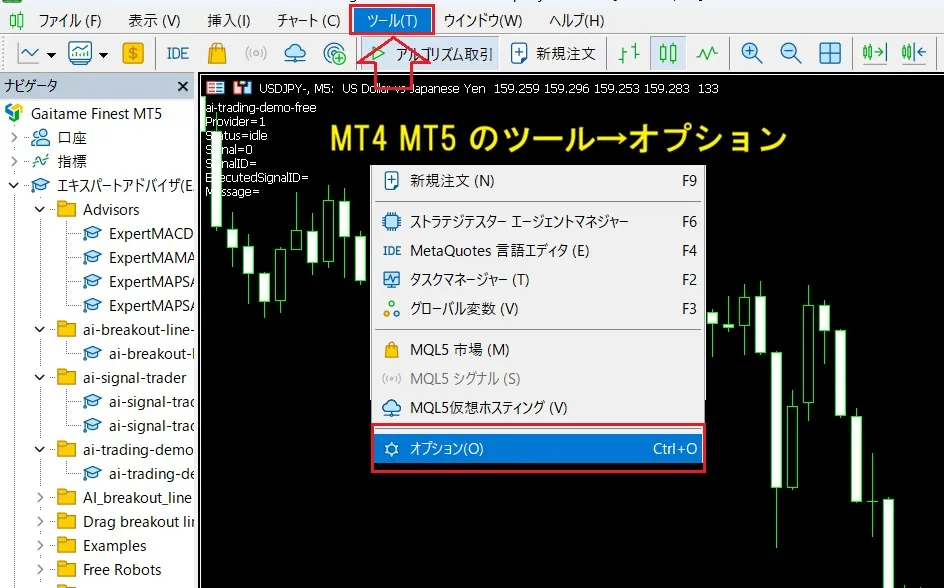Toggle chart auto-scroll icon
The height and width of the screenshot is (588, 944).
coord(874,53)
